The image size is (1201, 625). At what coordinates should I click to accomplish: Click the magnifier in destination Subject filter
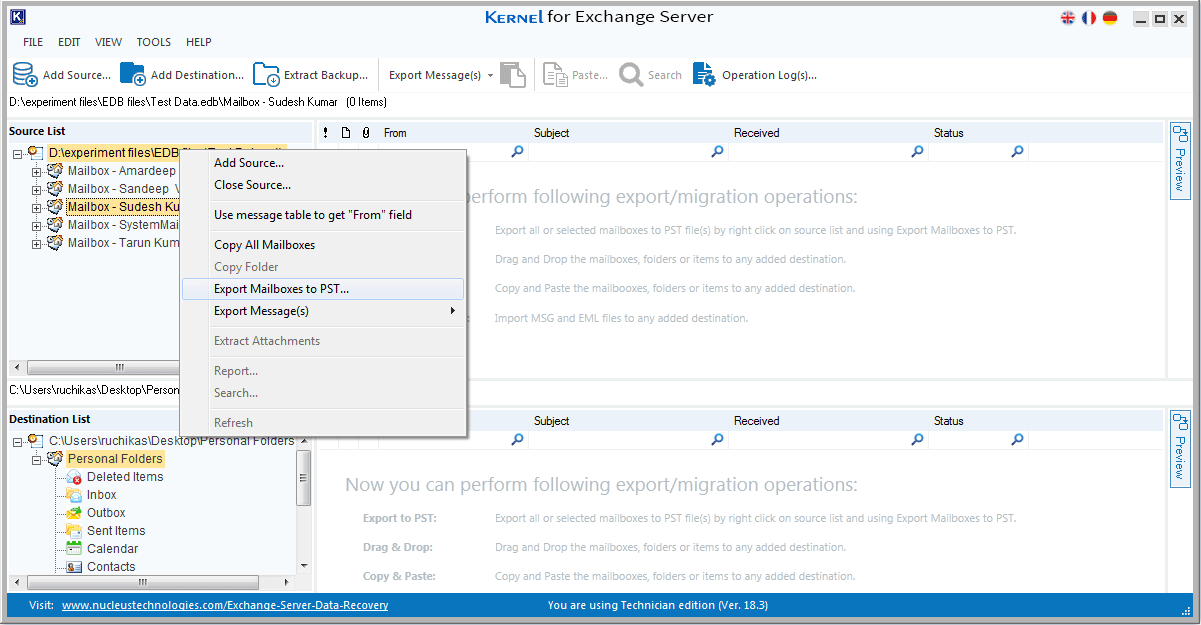(x=717, y=439)
